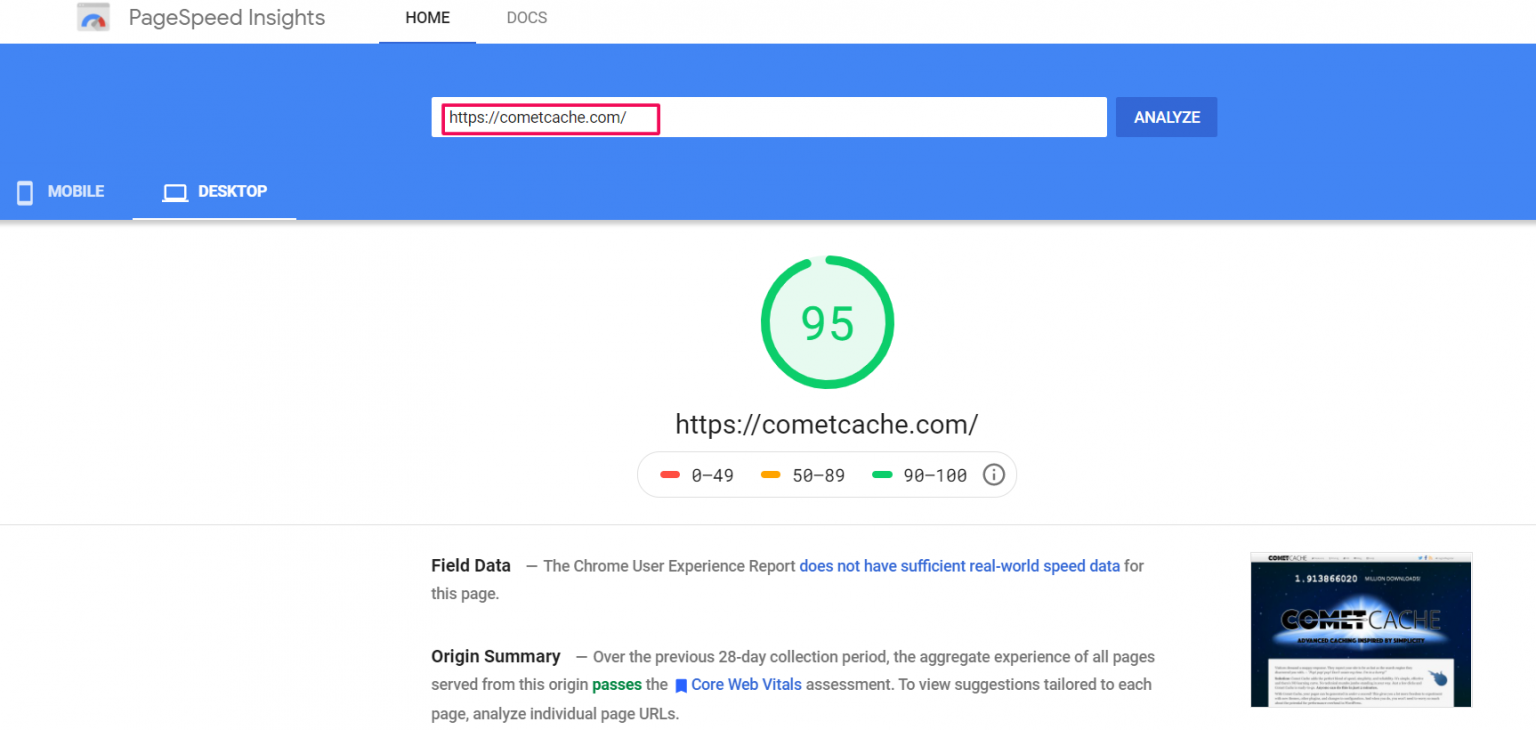Click the green 90-100 score indicator icon

point(881,475)
